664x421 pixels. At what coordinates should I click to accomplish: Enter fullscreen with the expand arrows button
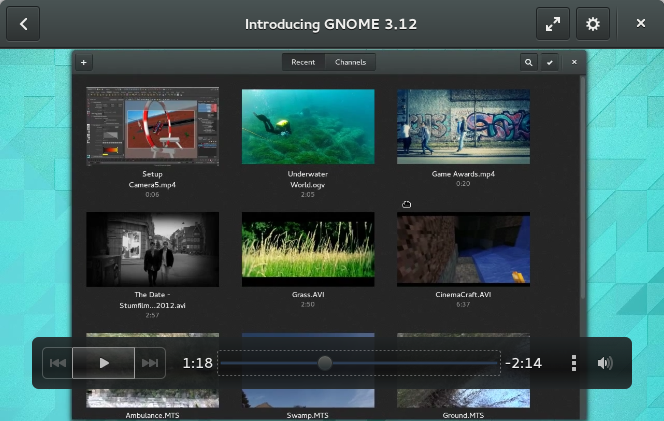tap(553, 24)
